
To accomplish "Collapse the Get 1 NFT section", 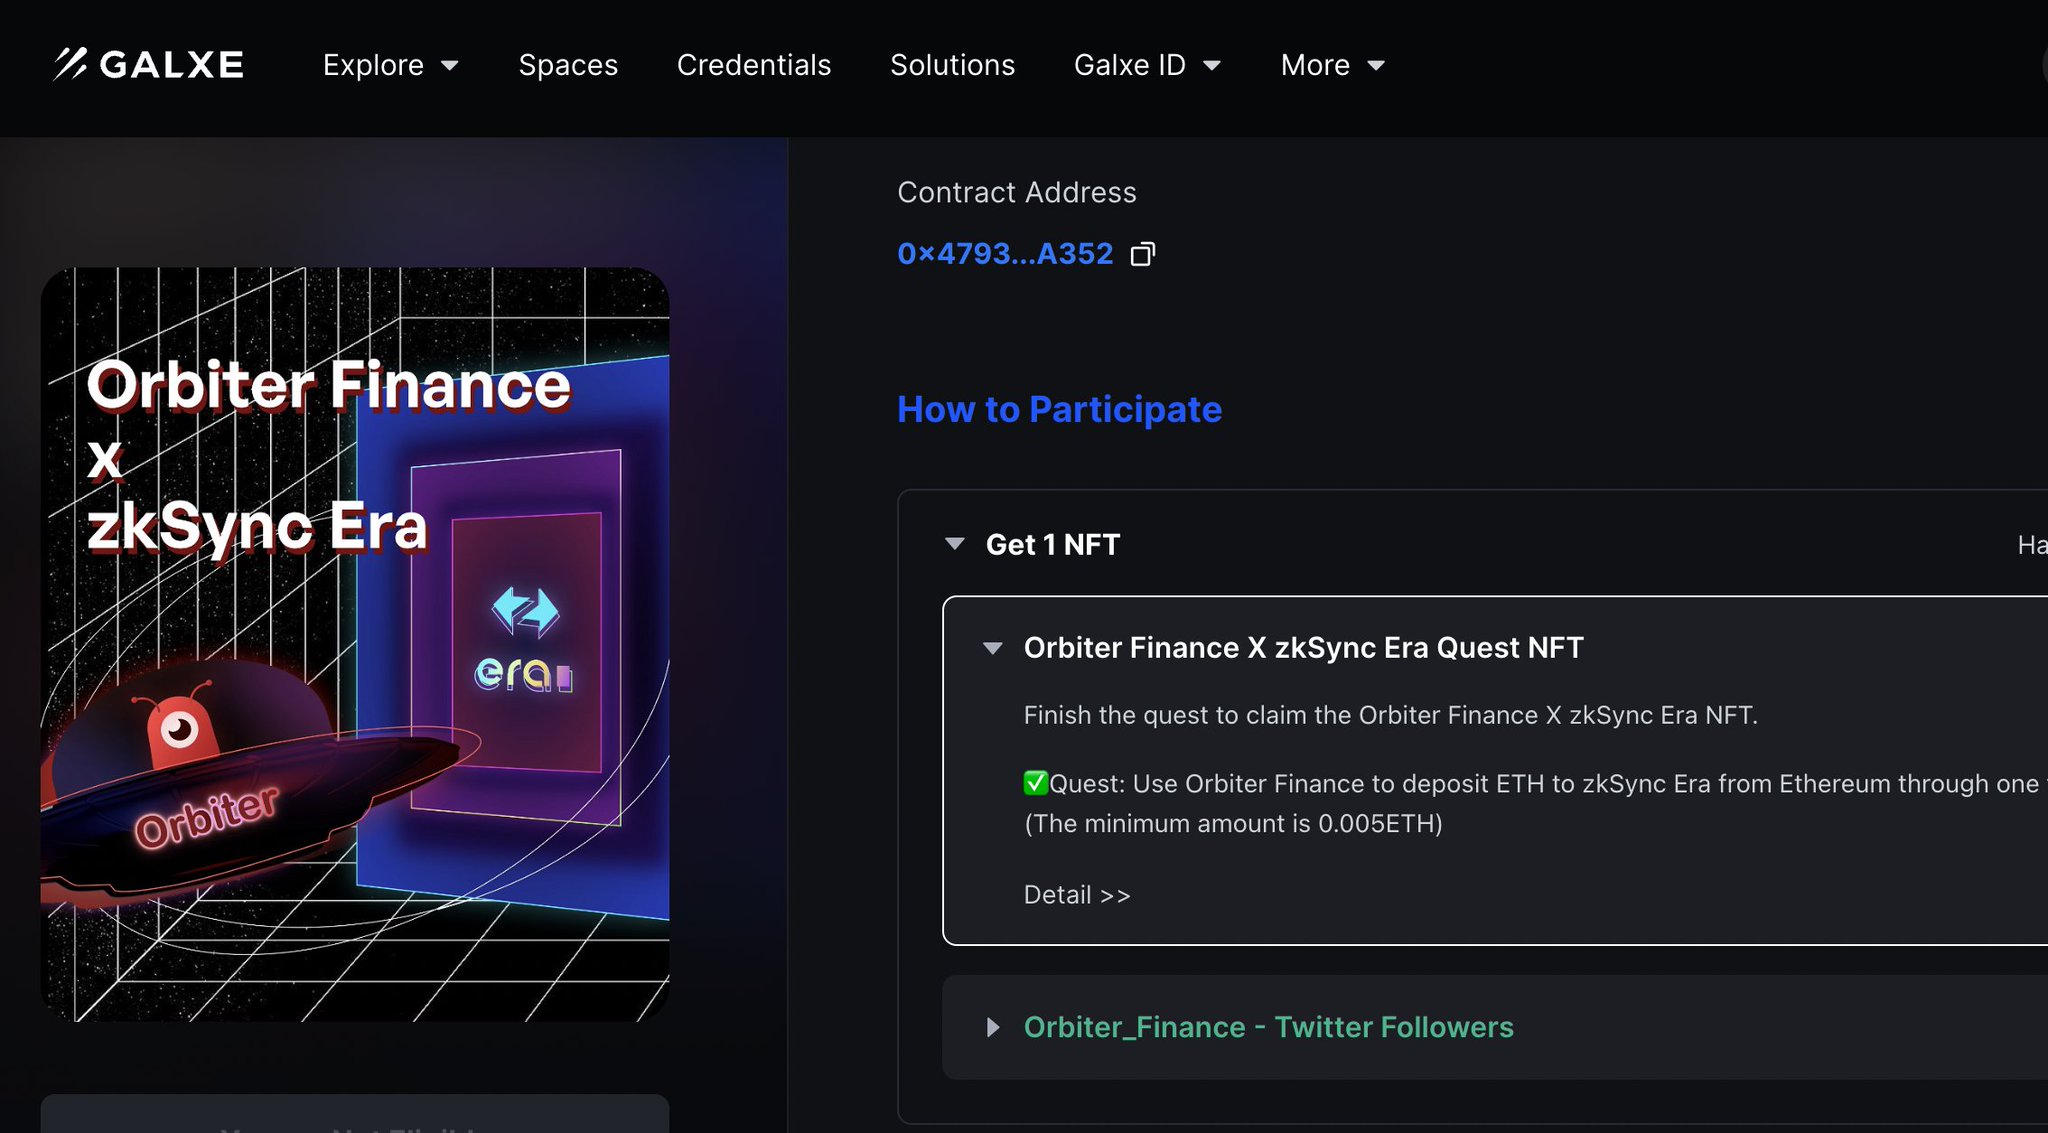I will [955, 544].
